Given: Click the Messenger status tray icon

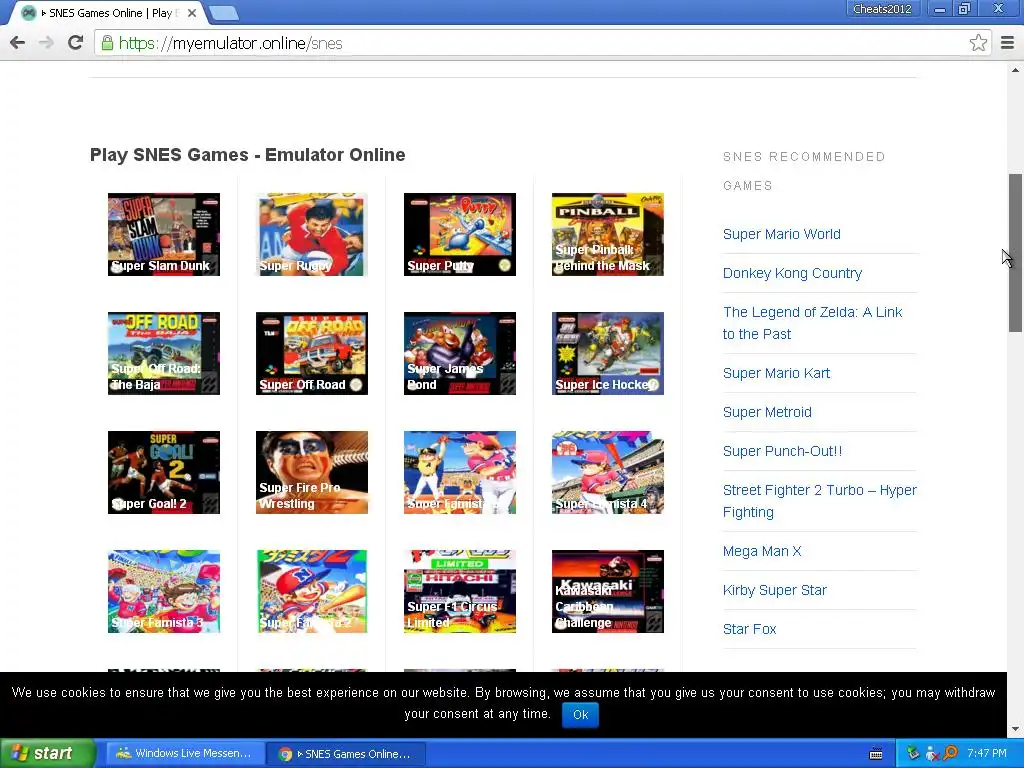Looking at the screenshot, I should point(932,754).
